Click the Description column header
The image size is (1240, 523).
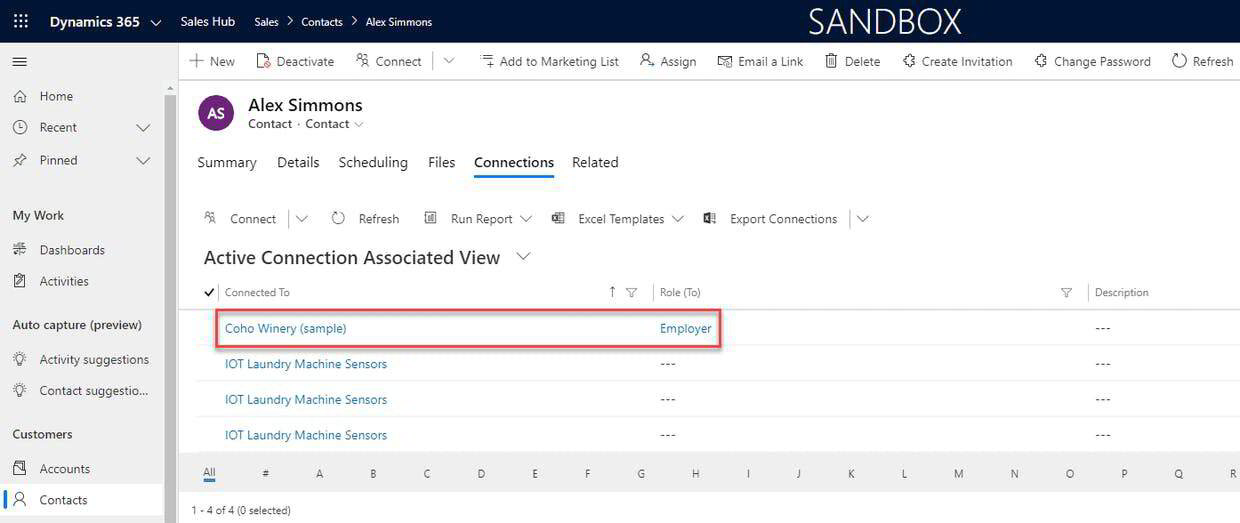click(x=1122, y=292)
